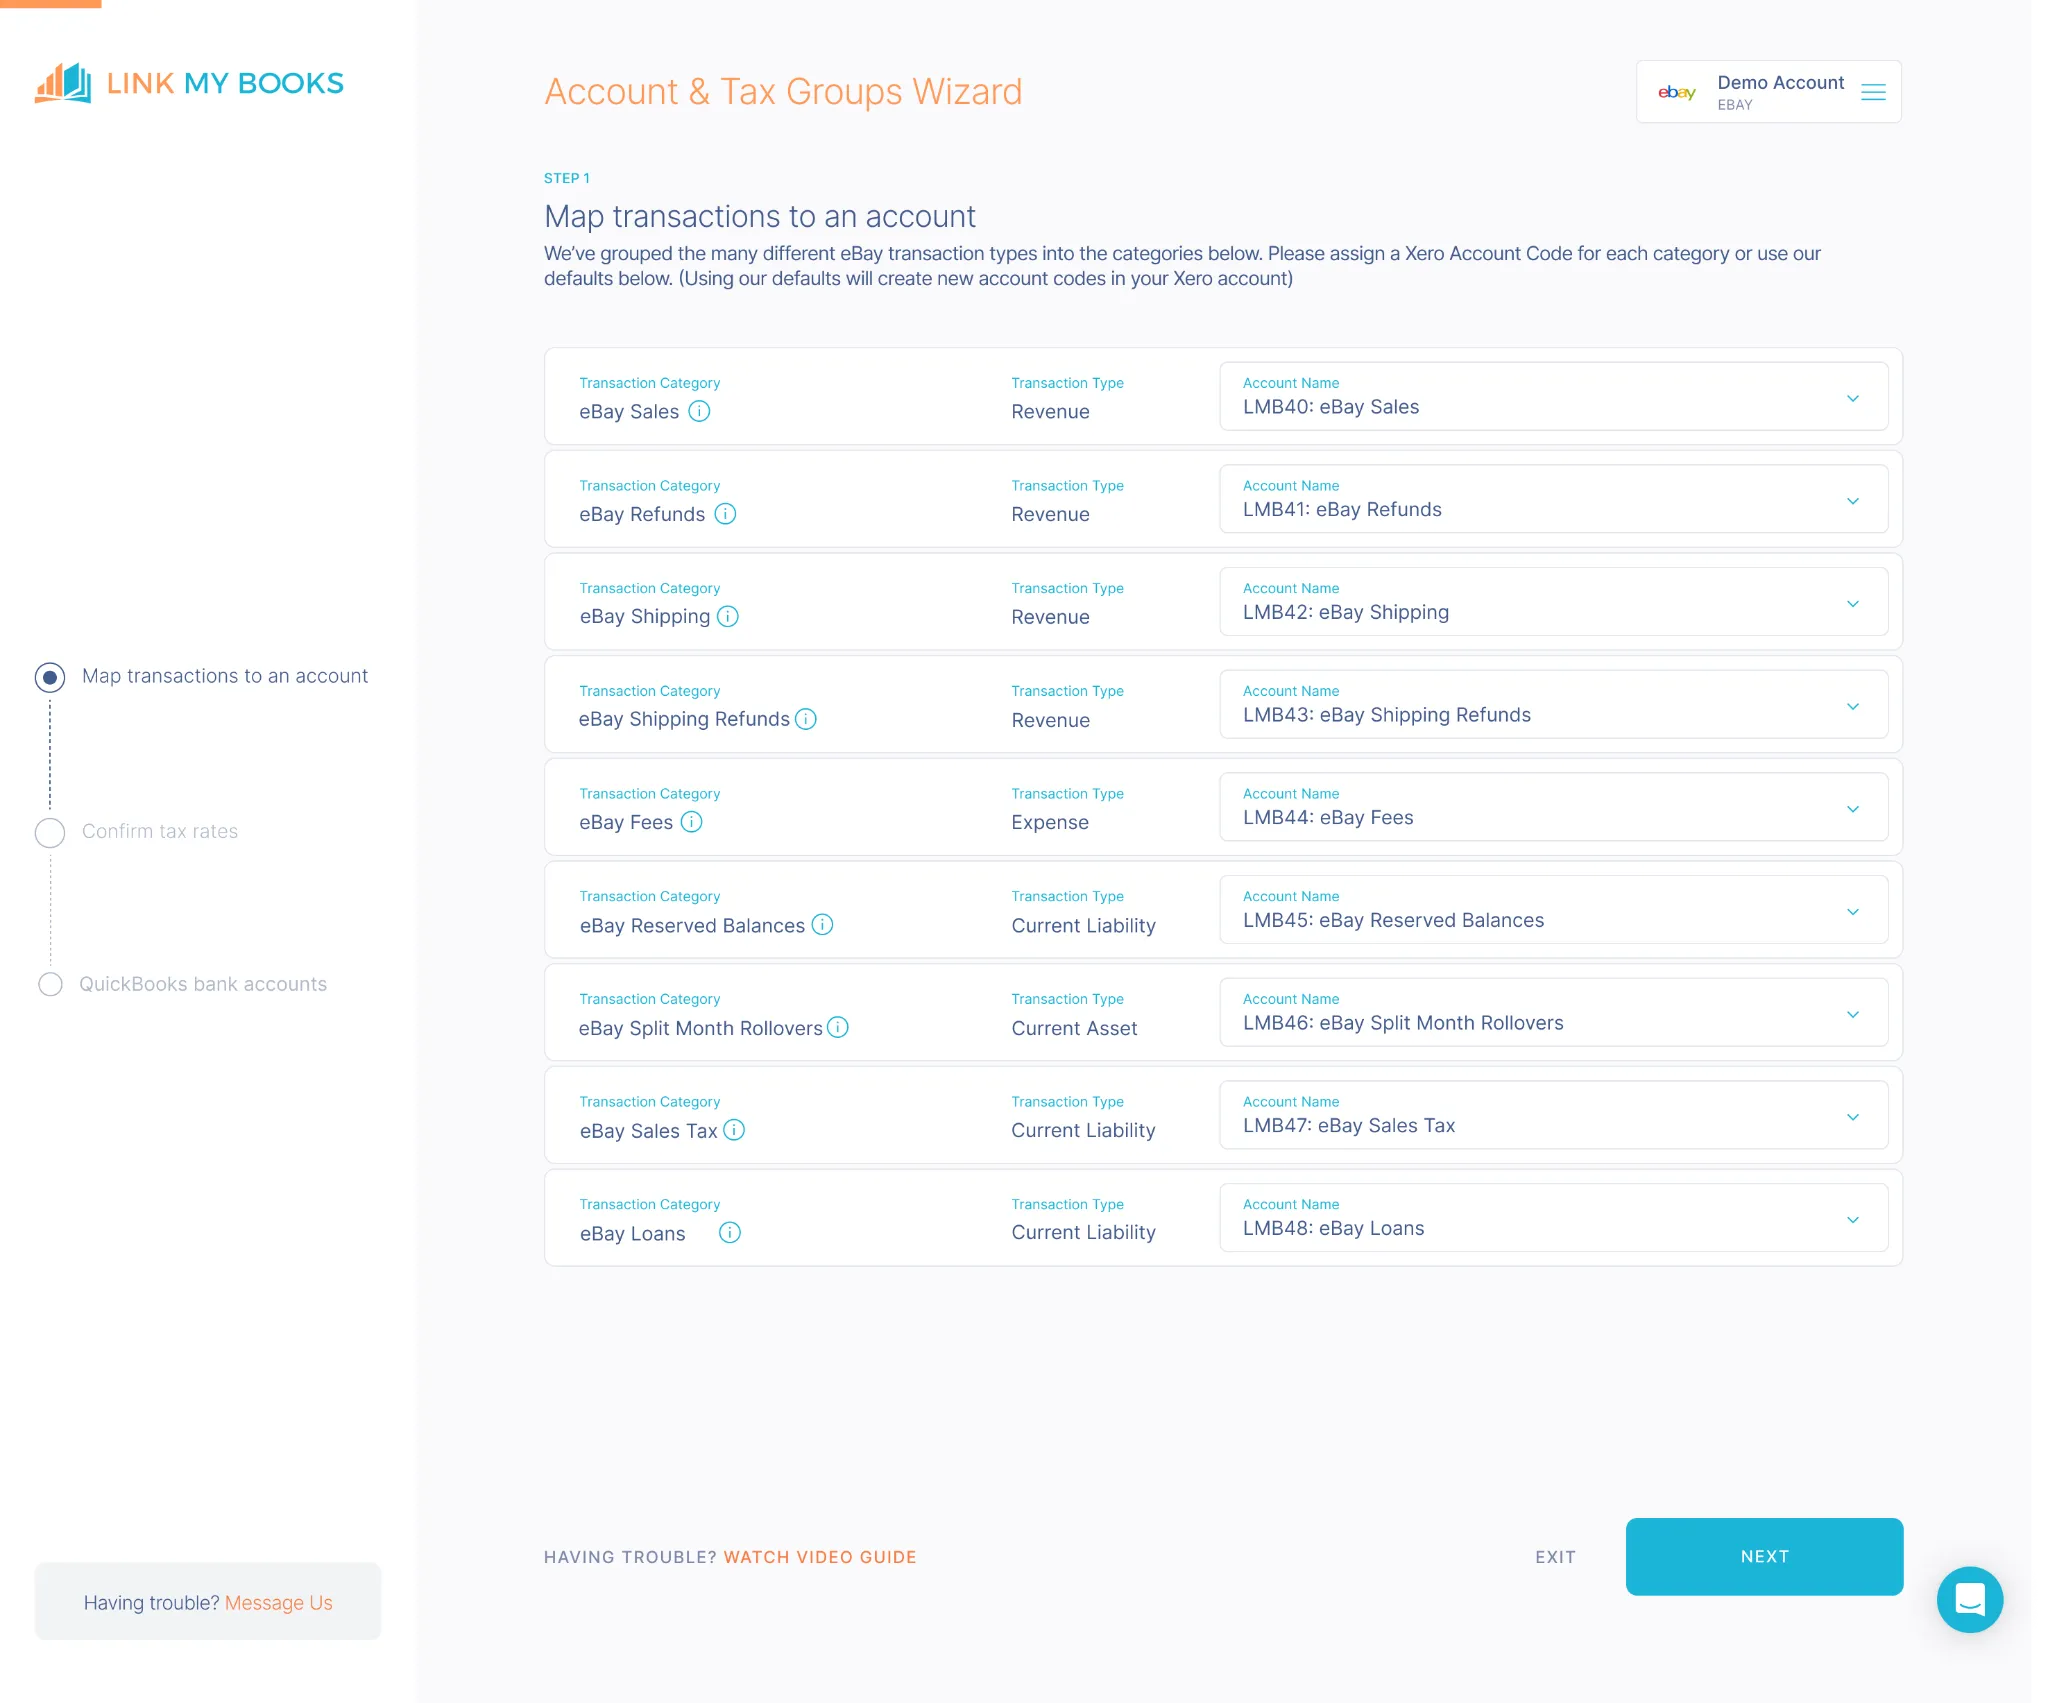This screenshot has width=2048, height=1703.
Task: Open the LMB40: eBay Sales account dropdown
Action: click(1553, 397)
